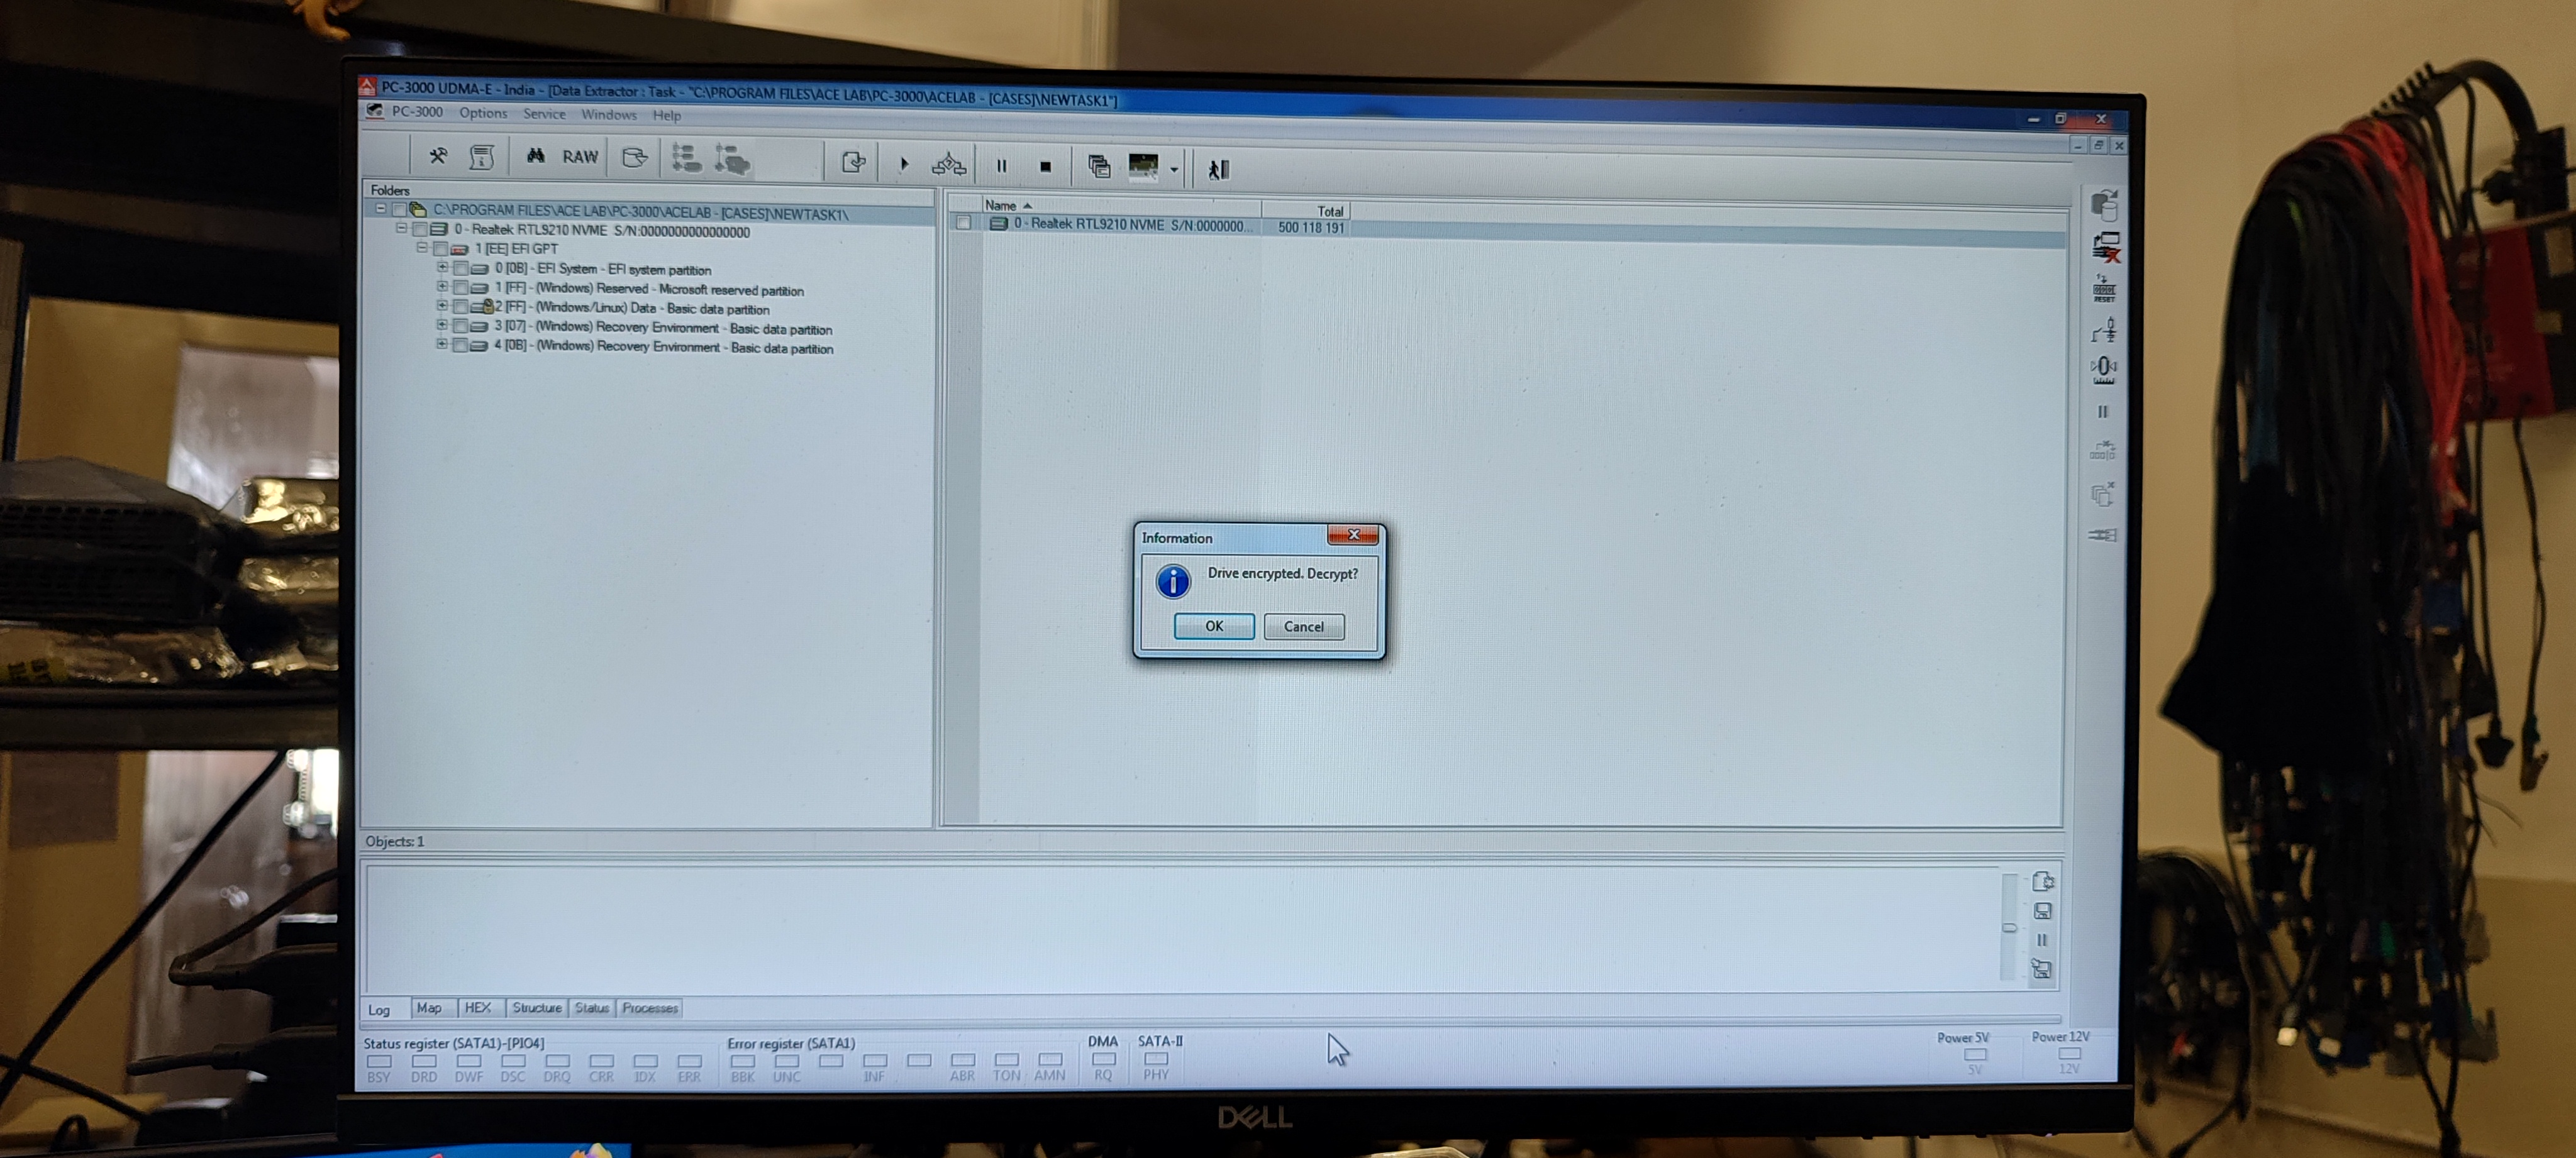Open the binoculars search tool
2576x1158 pixels.
click(535, 156)
